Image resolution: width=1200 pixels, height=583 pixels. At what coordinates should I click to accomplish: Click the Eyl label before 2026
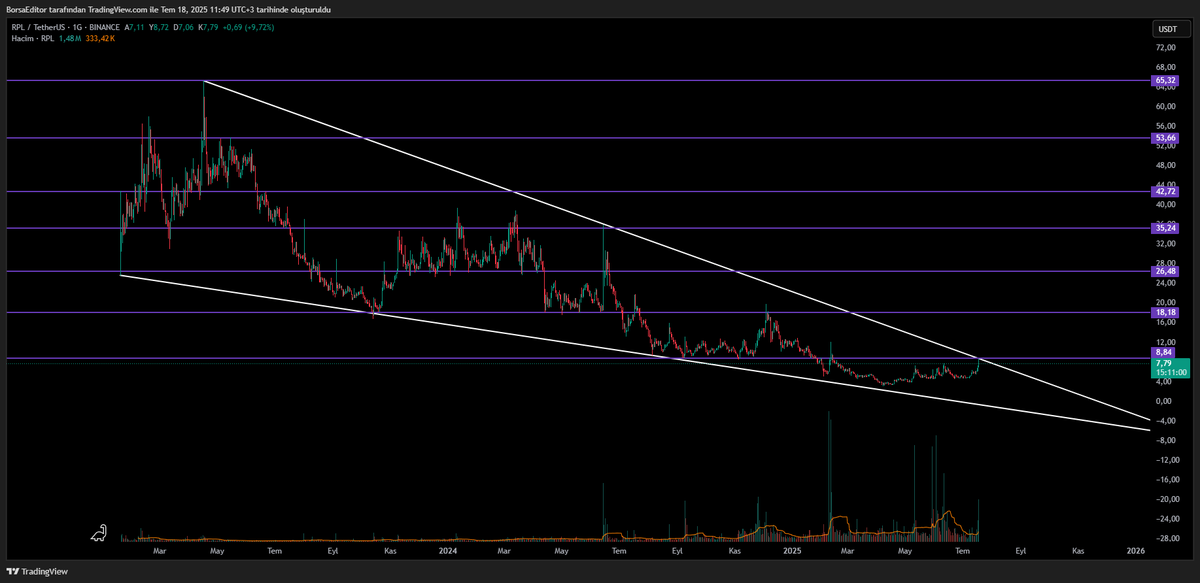coord(1021,551)
